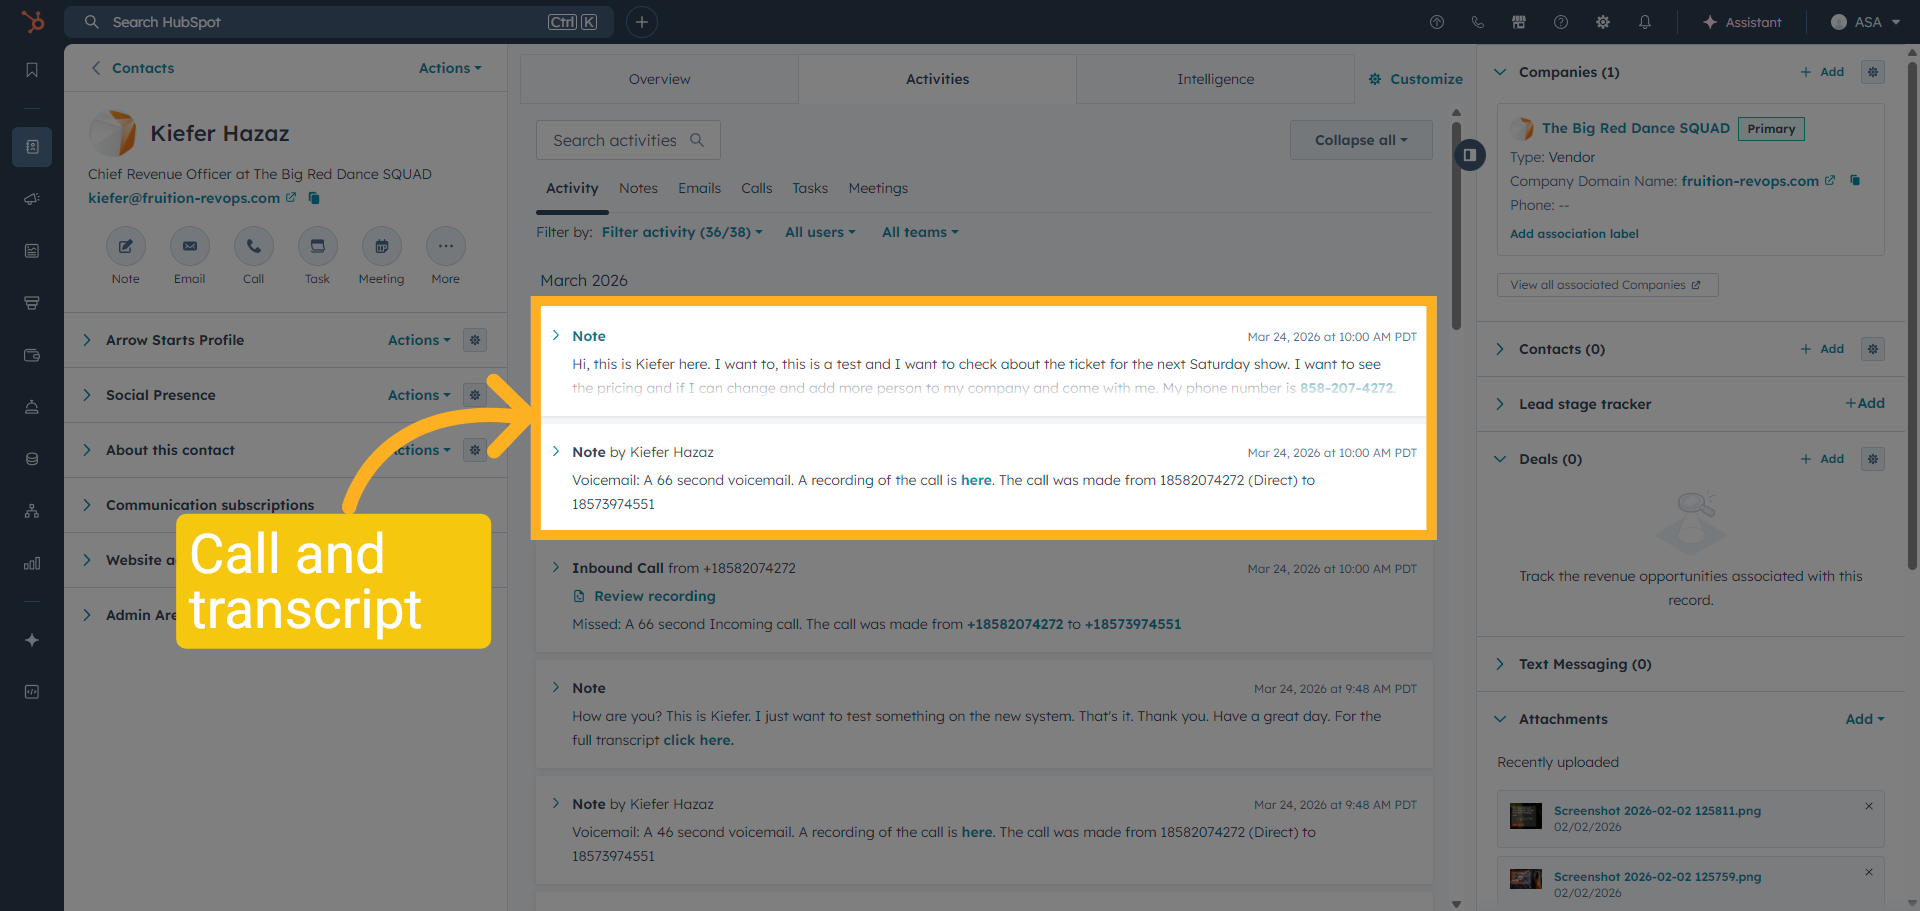Image resolution: width=1920 pixels, height=911 pixels.
Task: Create a Task for the contact
Action: 318,246
